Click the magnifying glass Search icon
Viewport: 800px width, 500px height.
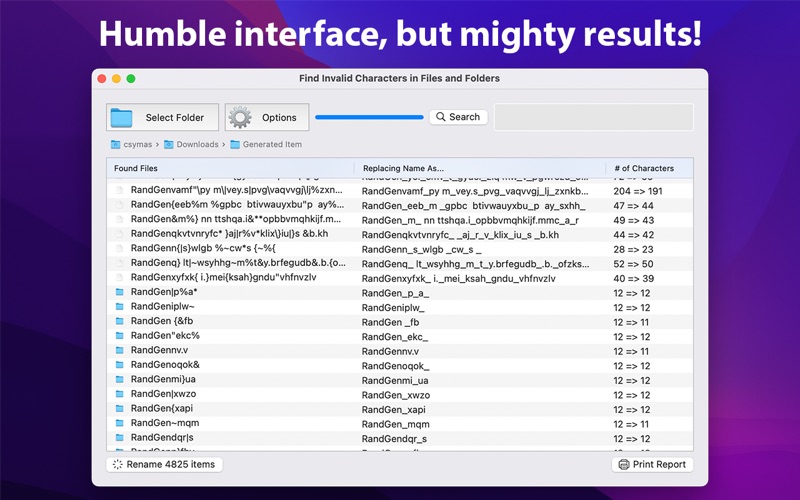(441, 117)
